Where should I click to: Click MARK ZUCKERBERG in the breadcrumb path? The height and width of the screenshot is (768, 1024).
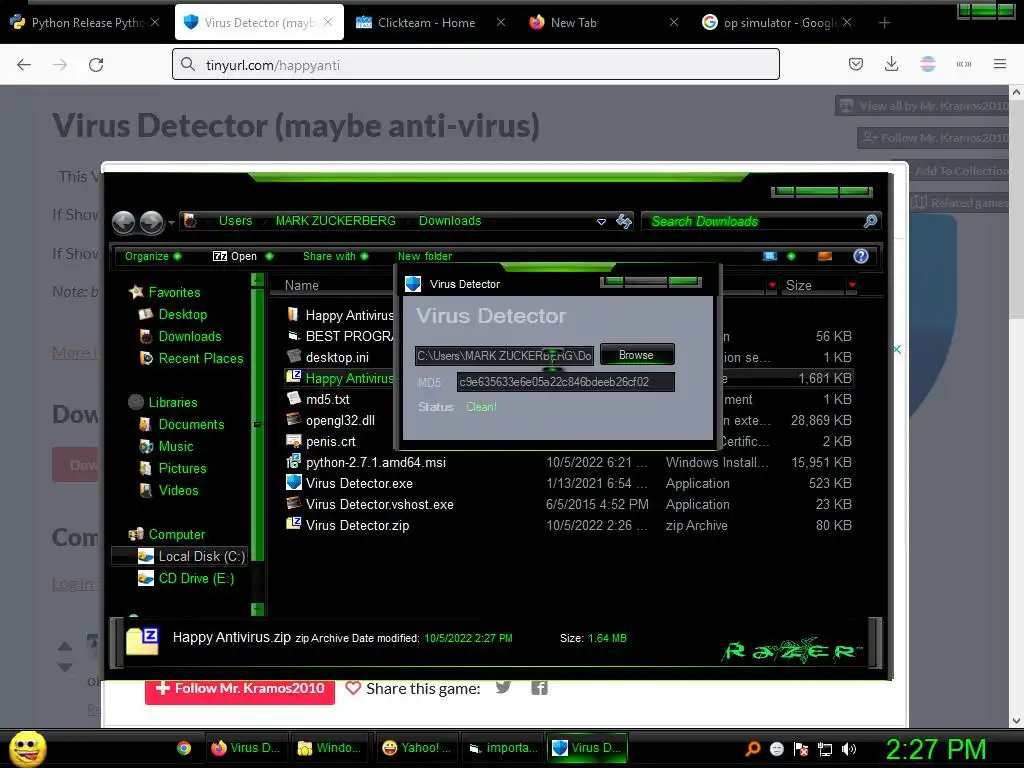(x=335, y=221)
